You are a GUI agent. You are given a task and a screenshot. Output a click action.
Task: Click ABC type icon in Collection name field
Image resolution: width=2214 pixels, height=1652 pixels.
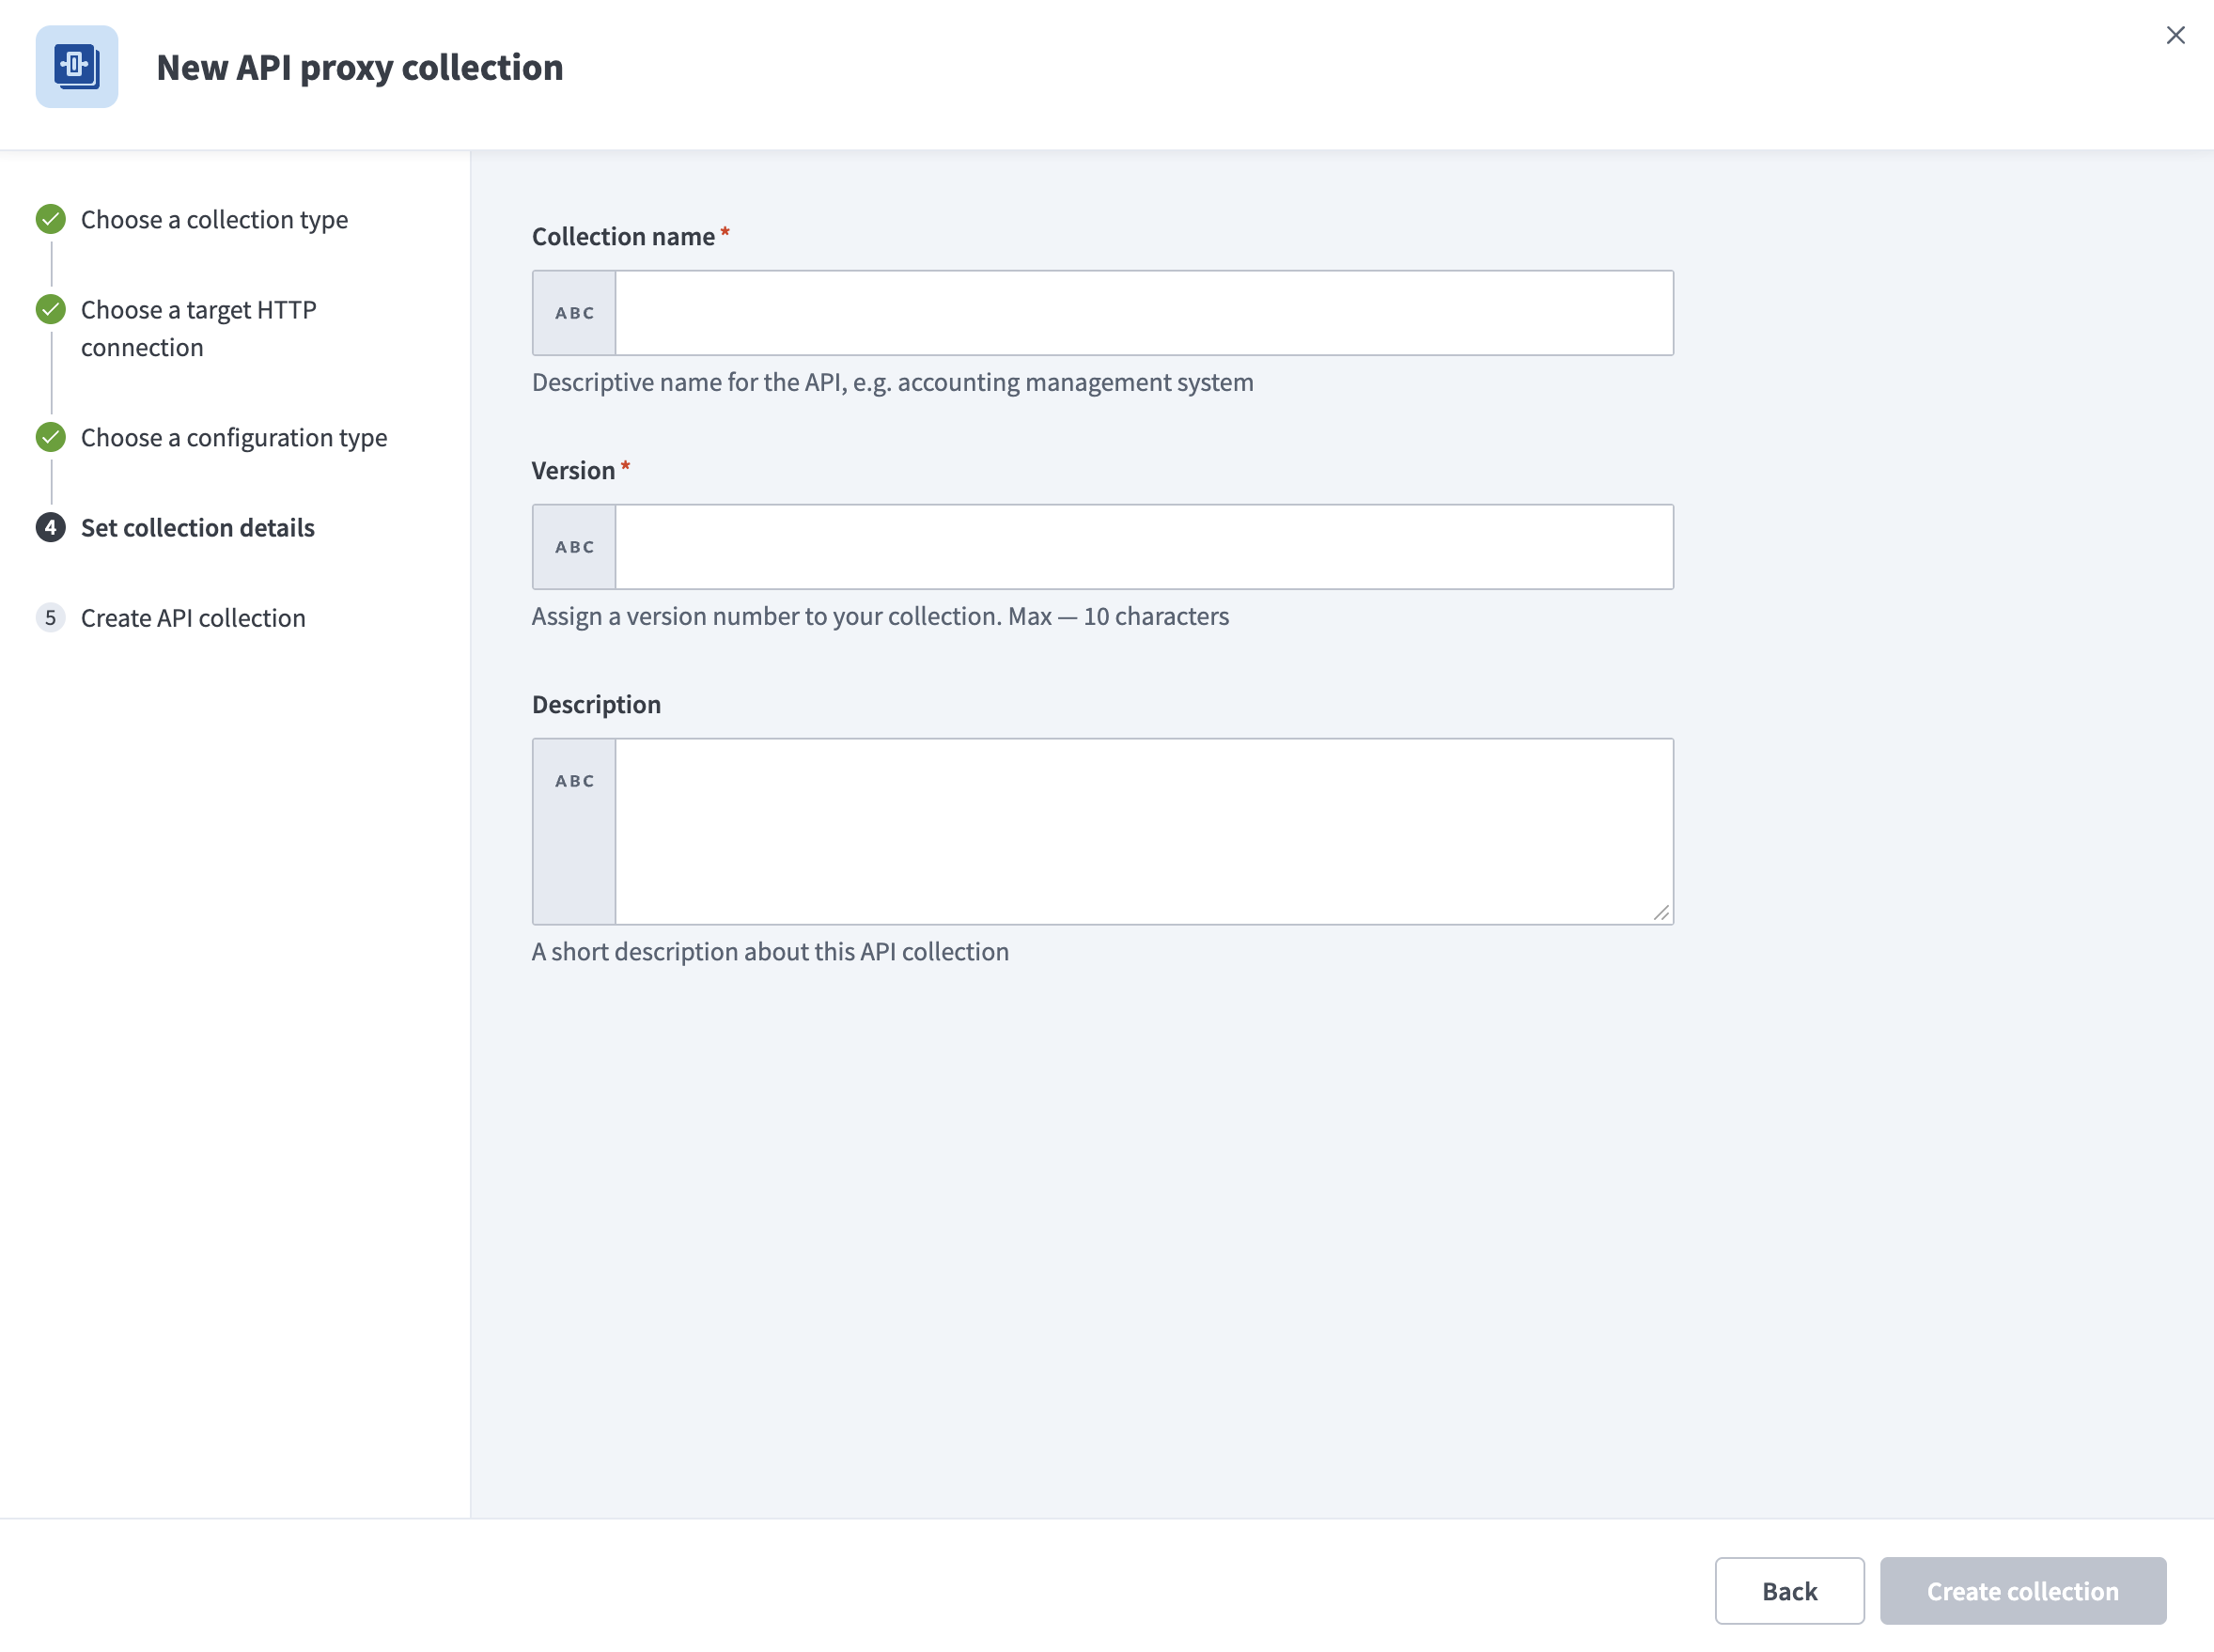click(575, 313)
